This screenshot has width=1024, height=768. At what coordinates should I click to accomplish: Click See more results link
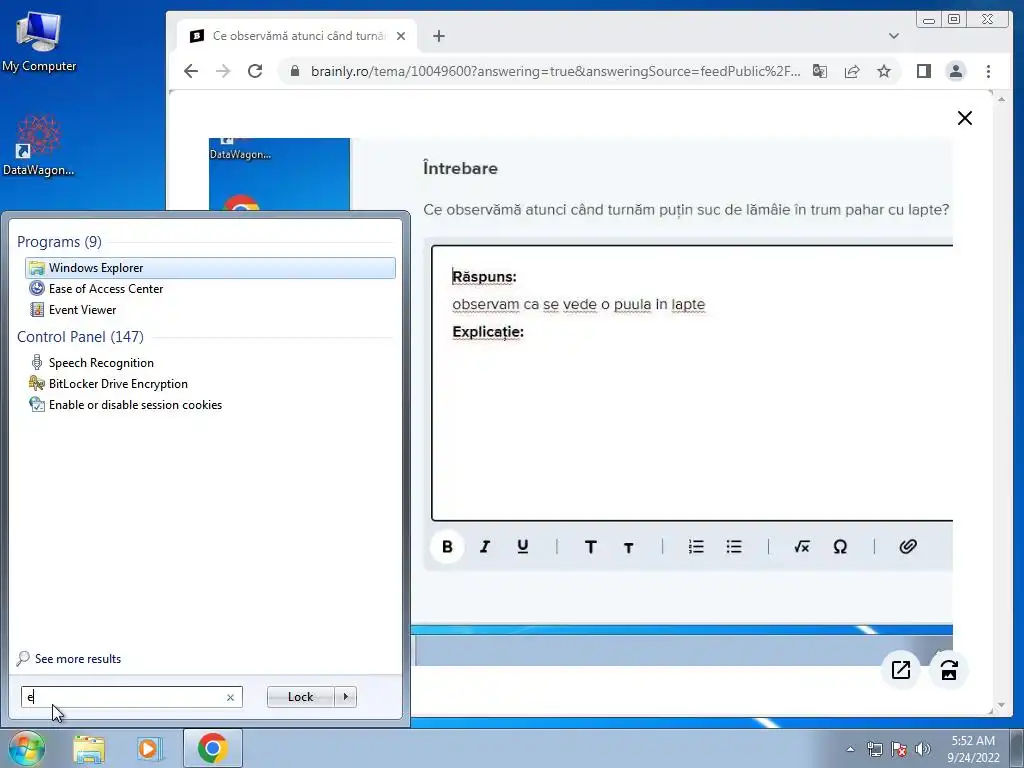[x=78, y=659]
